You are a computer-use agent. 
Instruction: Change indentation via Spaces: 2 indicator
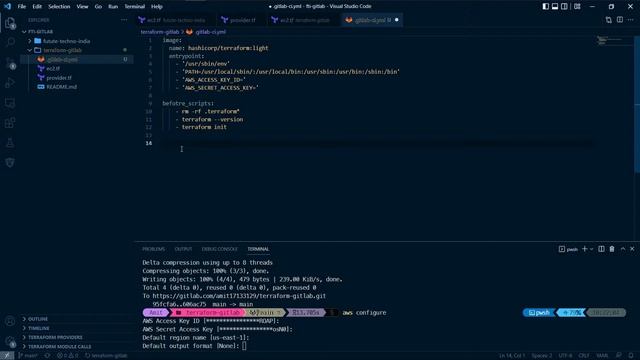pyautogui.click(x=542, y=356)
